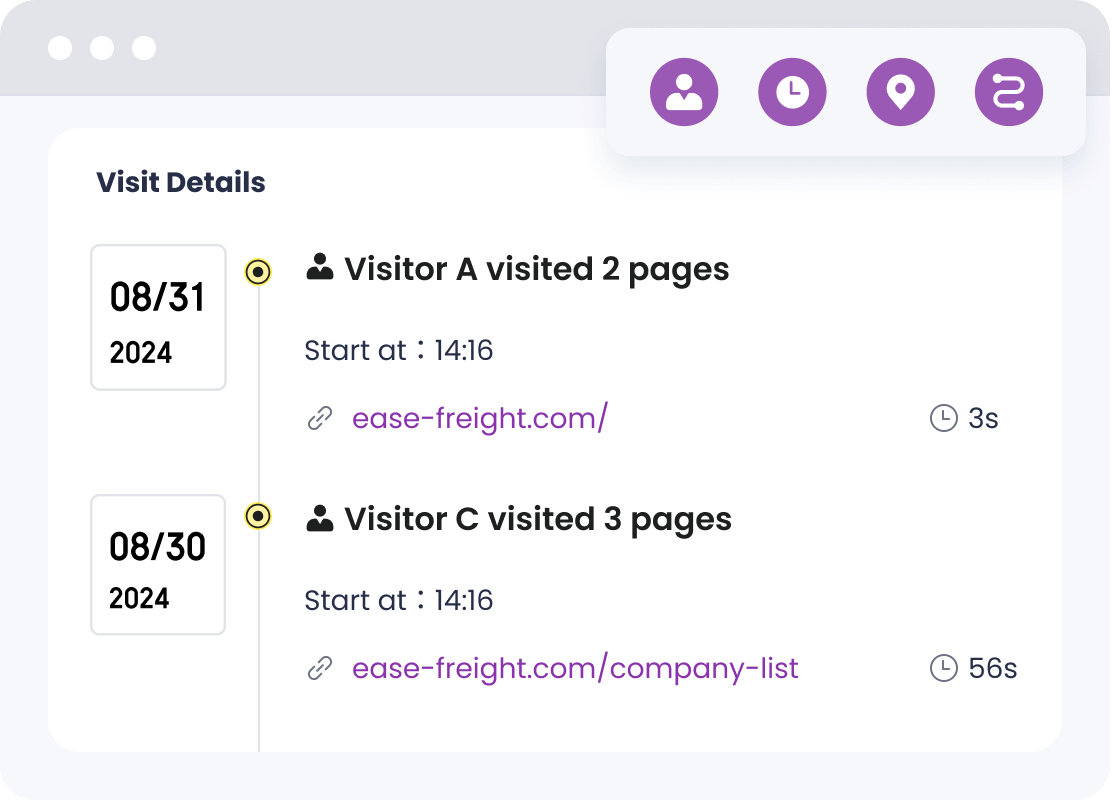Image resolution: width=1118 pixels, height=800 pixels.
Task: Click chain icon next to company-list URL
Action: (319, 669)
